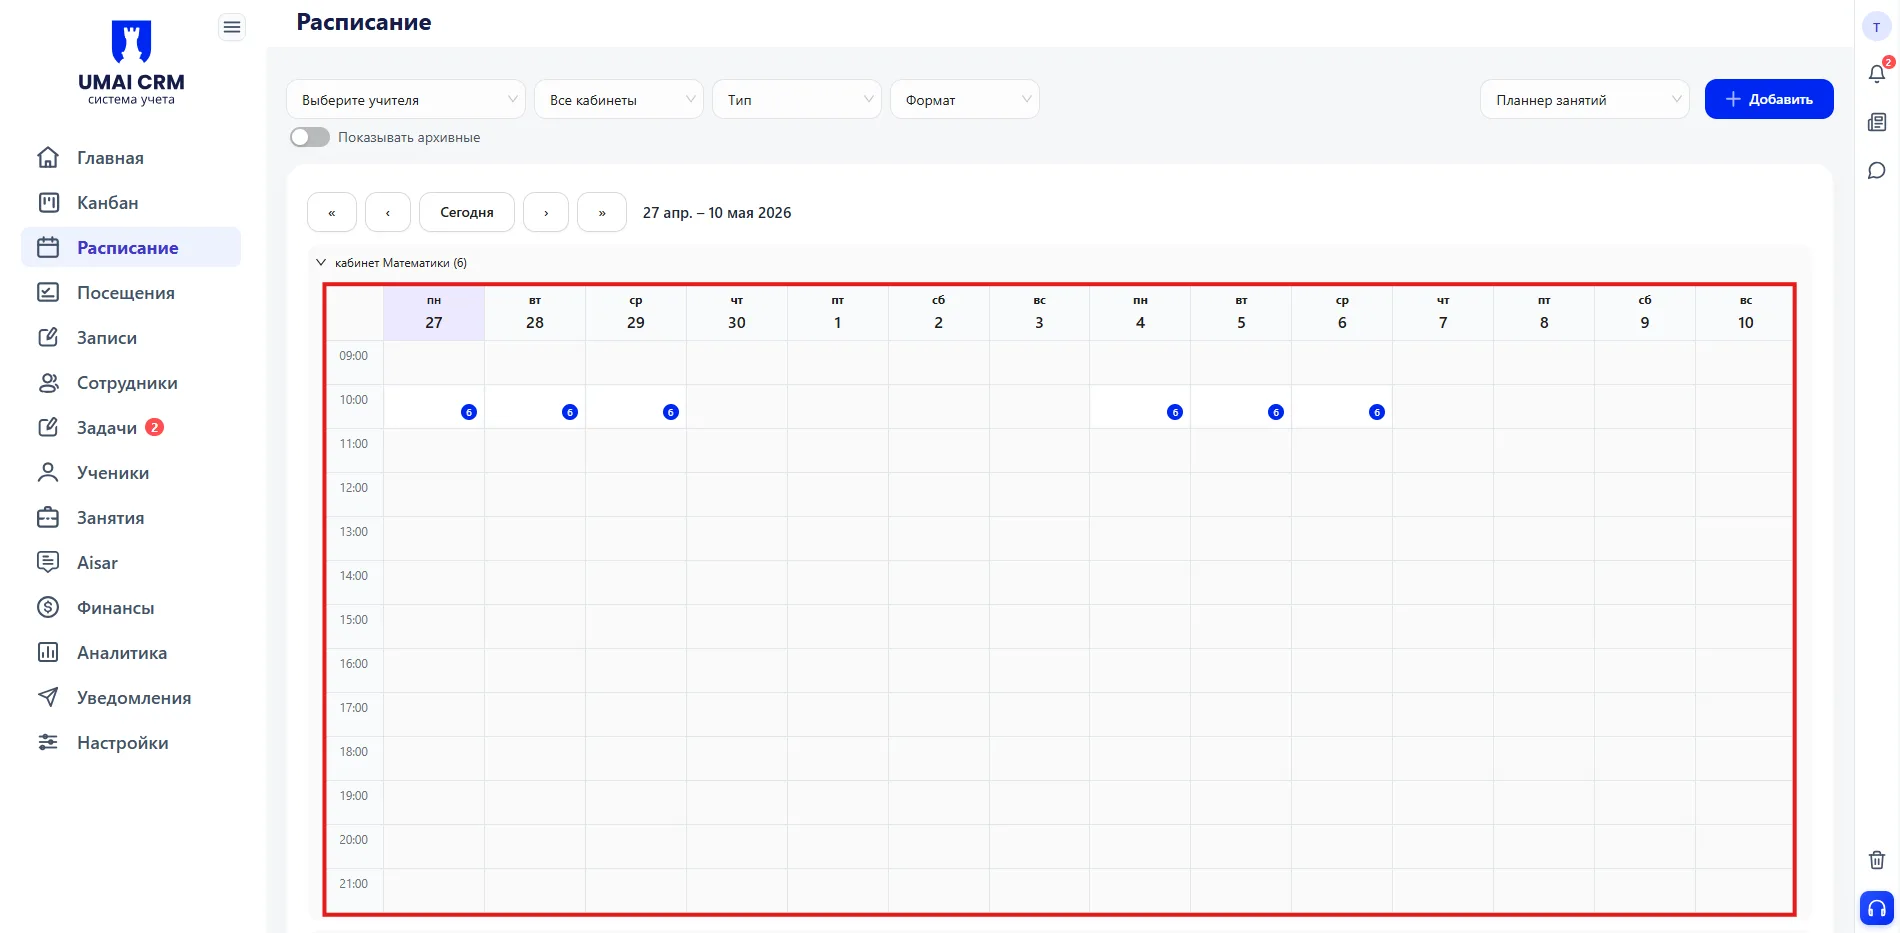Open the Выберите учителя dropdown
1900x933 pixels.
[405, 99]
